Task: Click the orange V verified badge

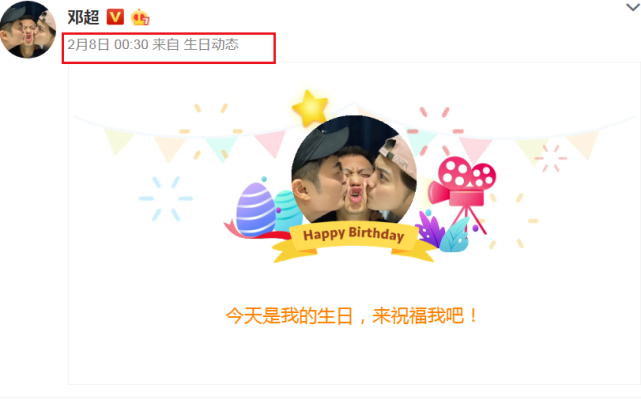Action: [115, 17]
